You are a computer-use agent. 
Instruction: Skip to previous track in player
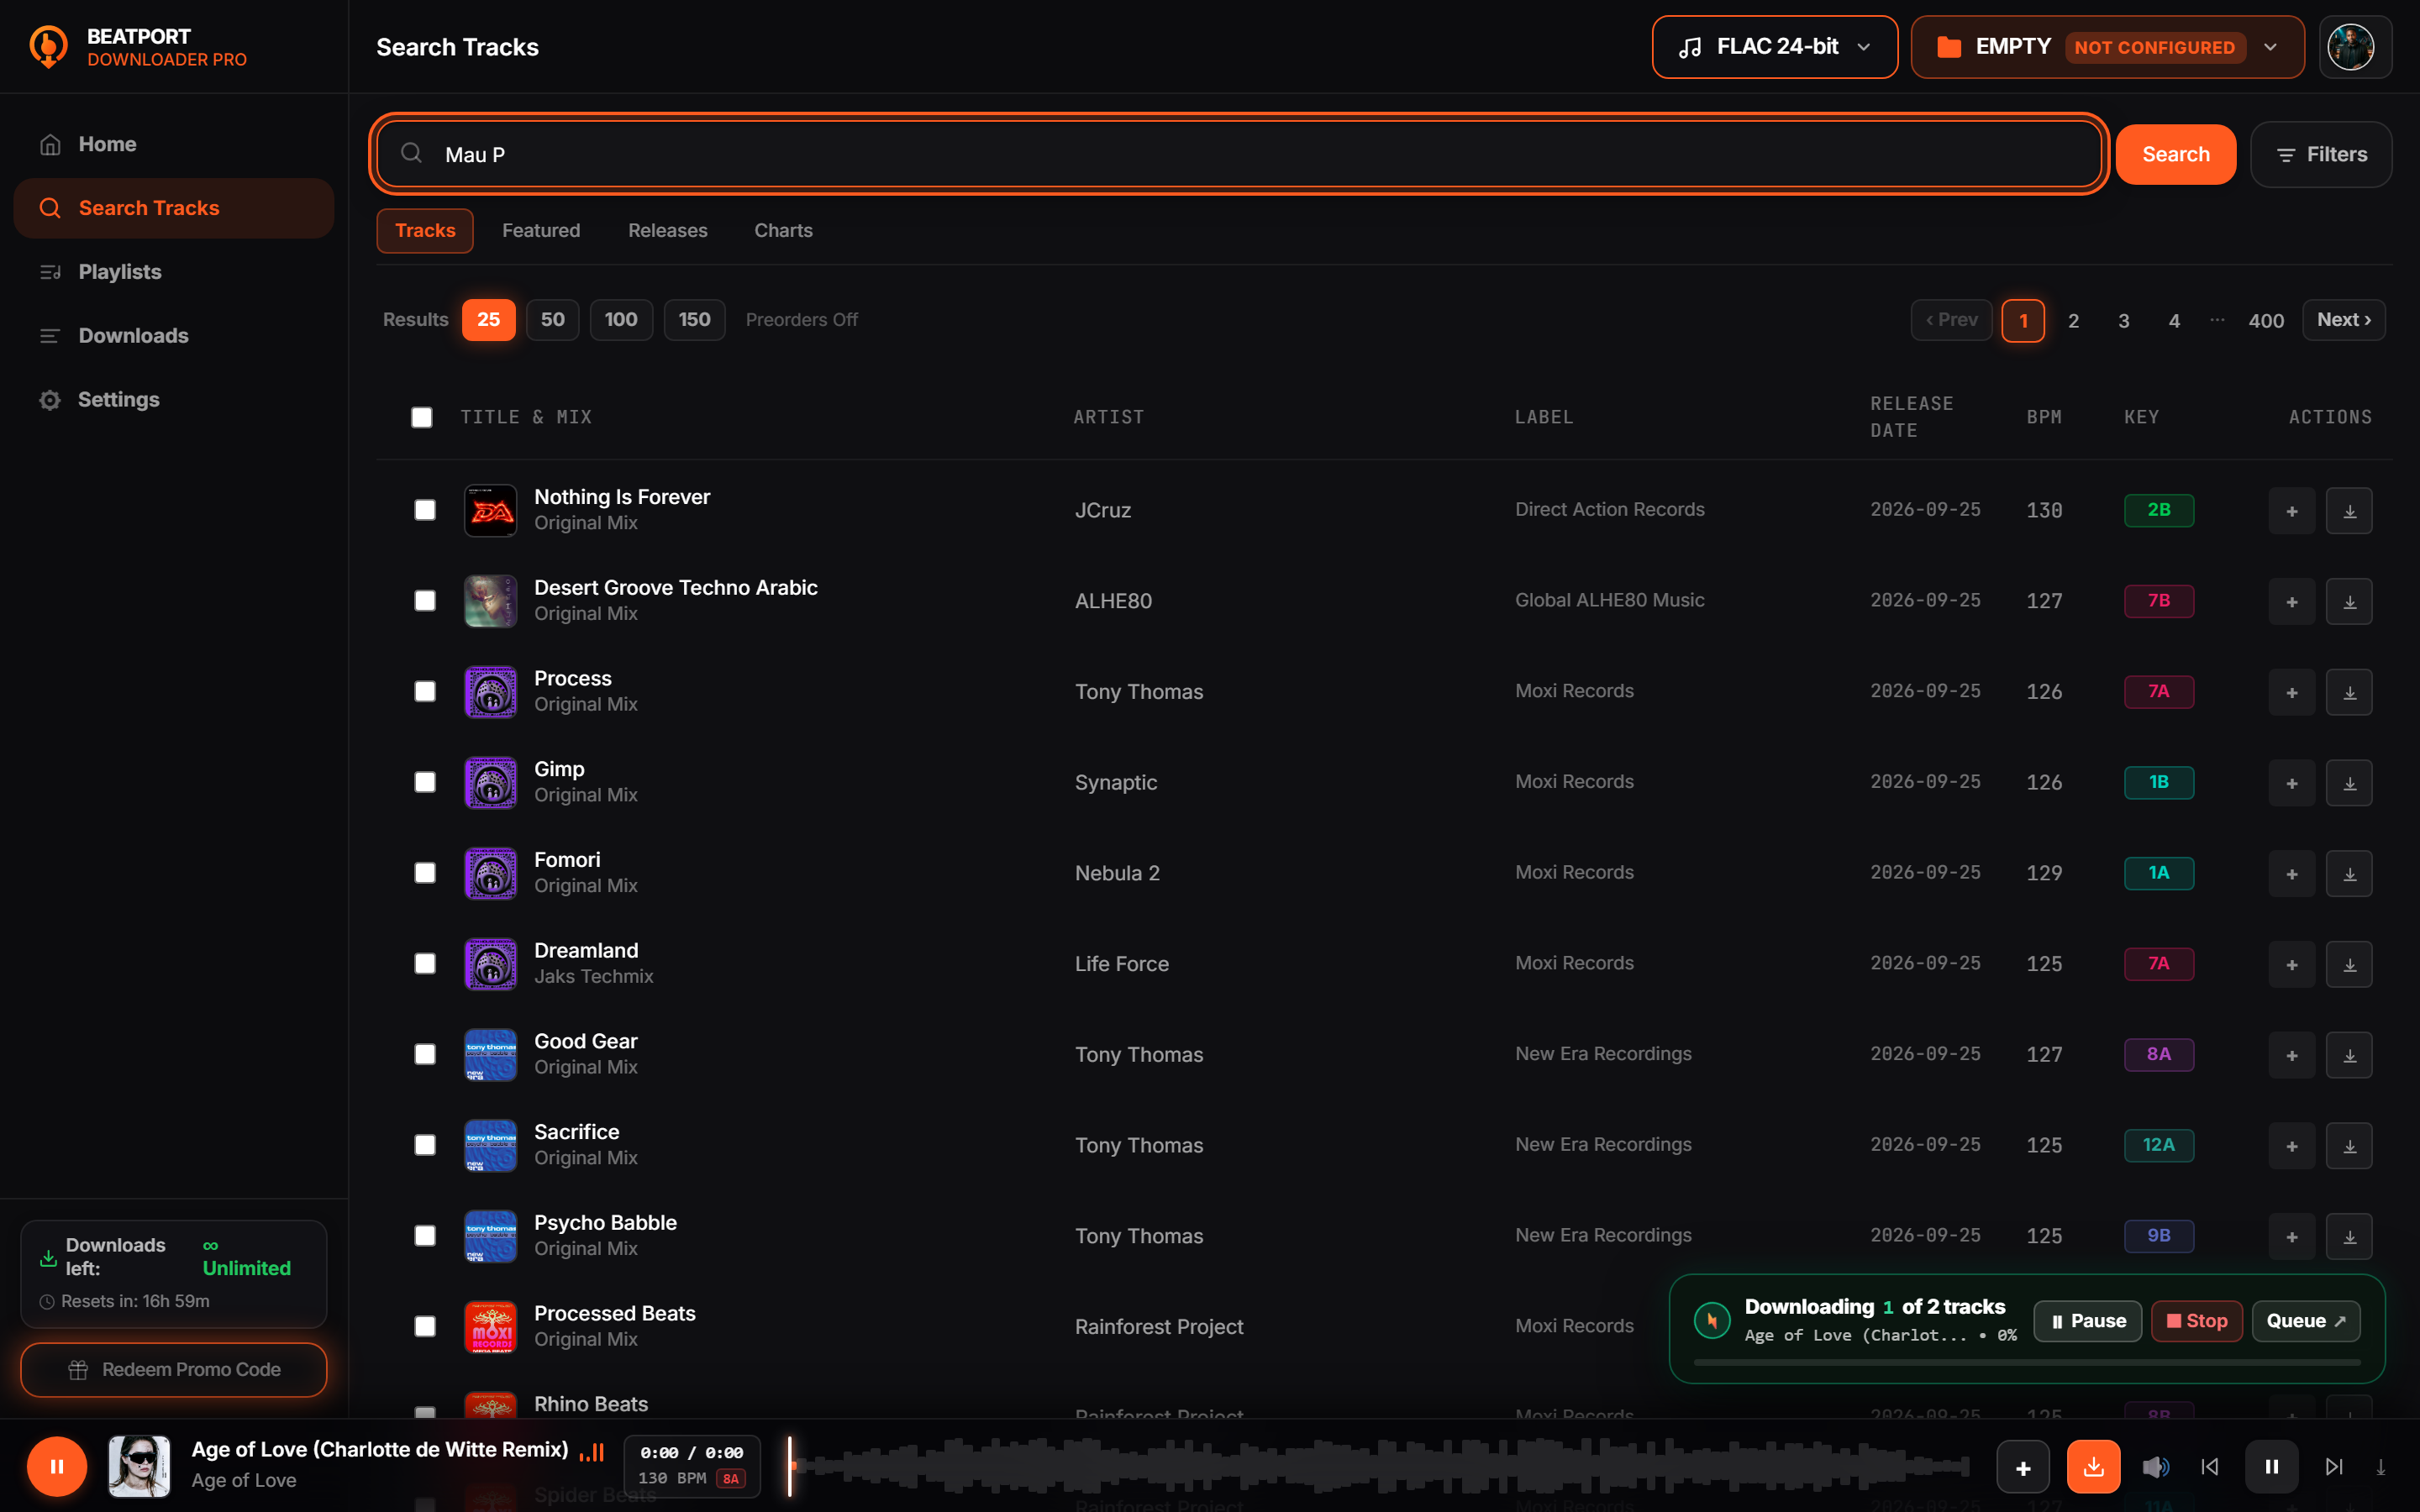(2210, 1467)
